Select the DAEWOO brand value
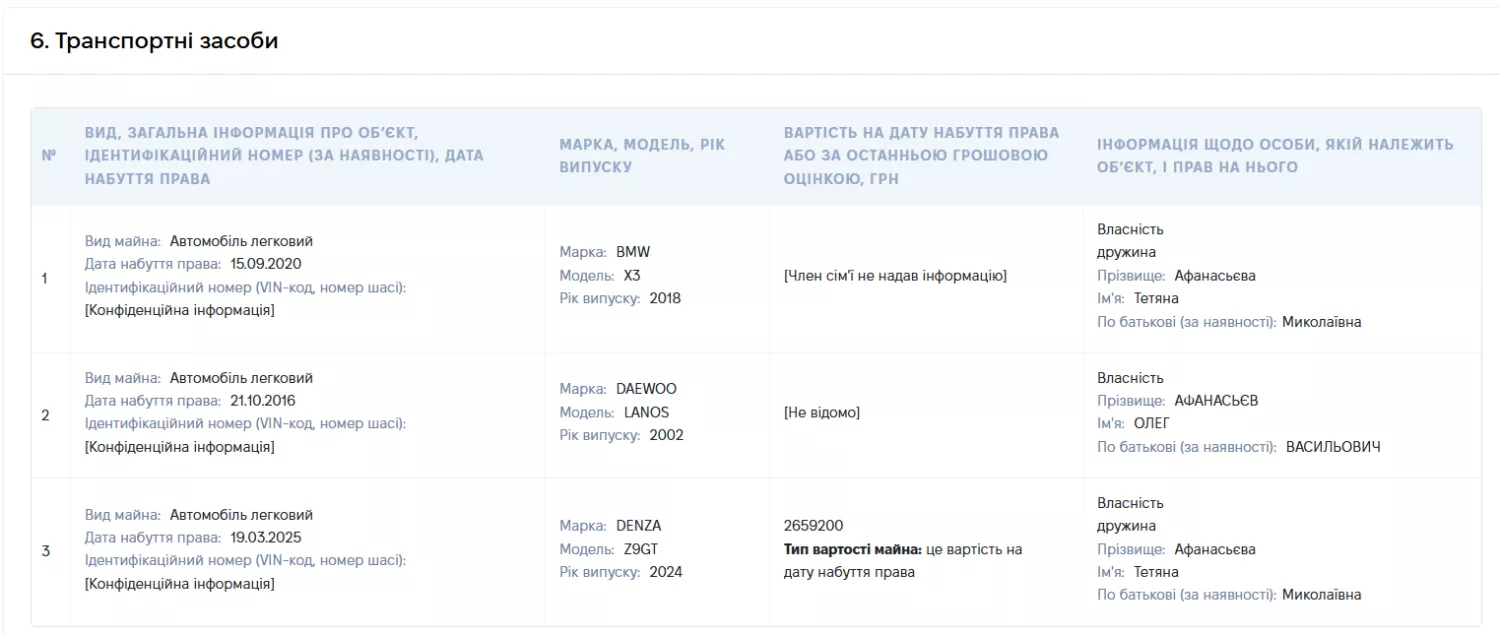Screen dimensions: 1500x635 click(x=646, y=389)
